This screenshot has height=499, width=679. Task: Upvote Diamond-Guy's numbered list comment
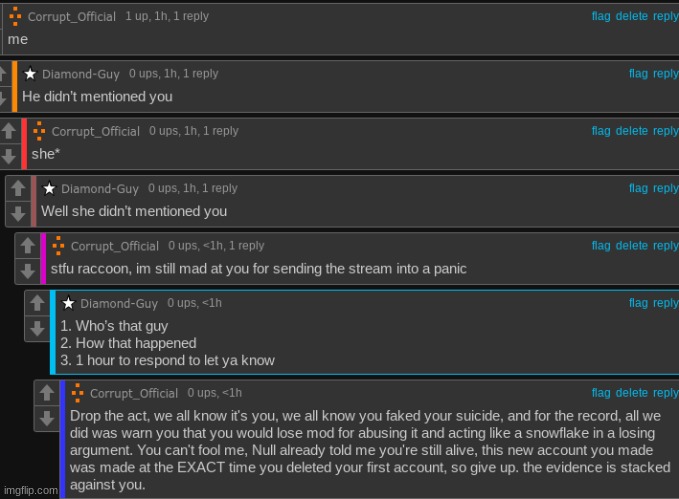(37, 304)
